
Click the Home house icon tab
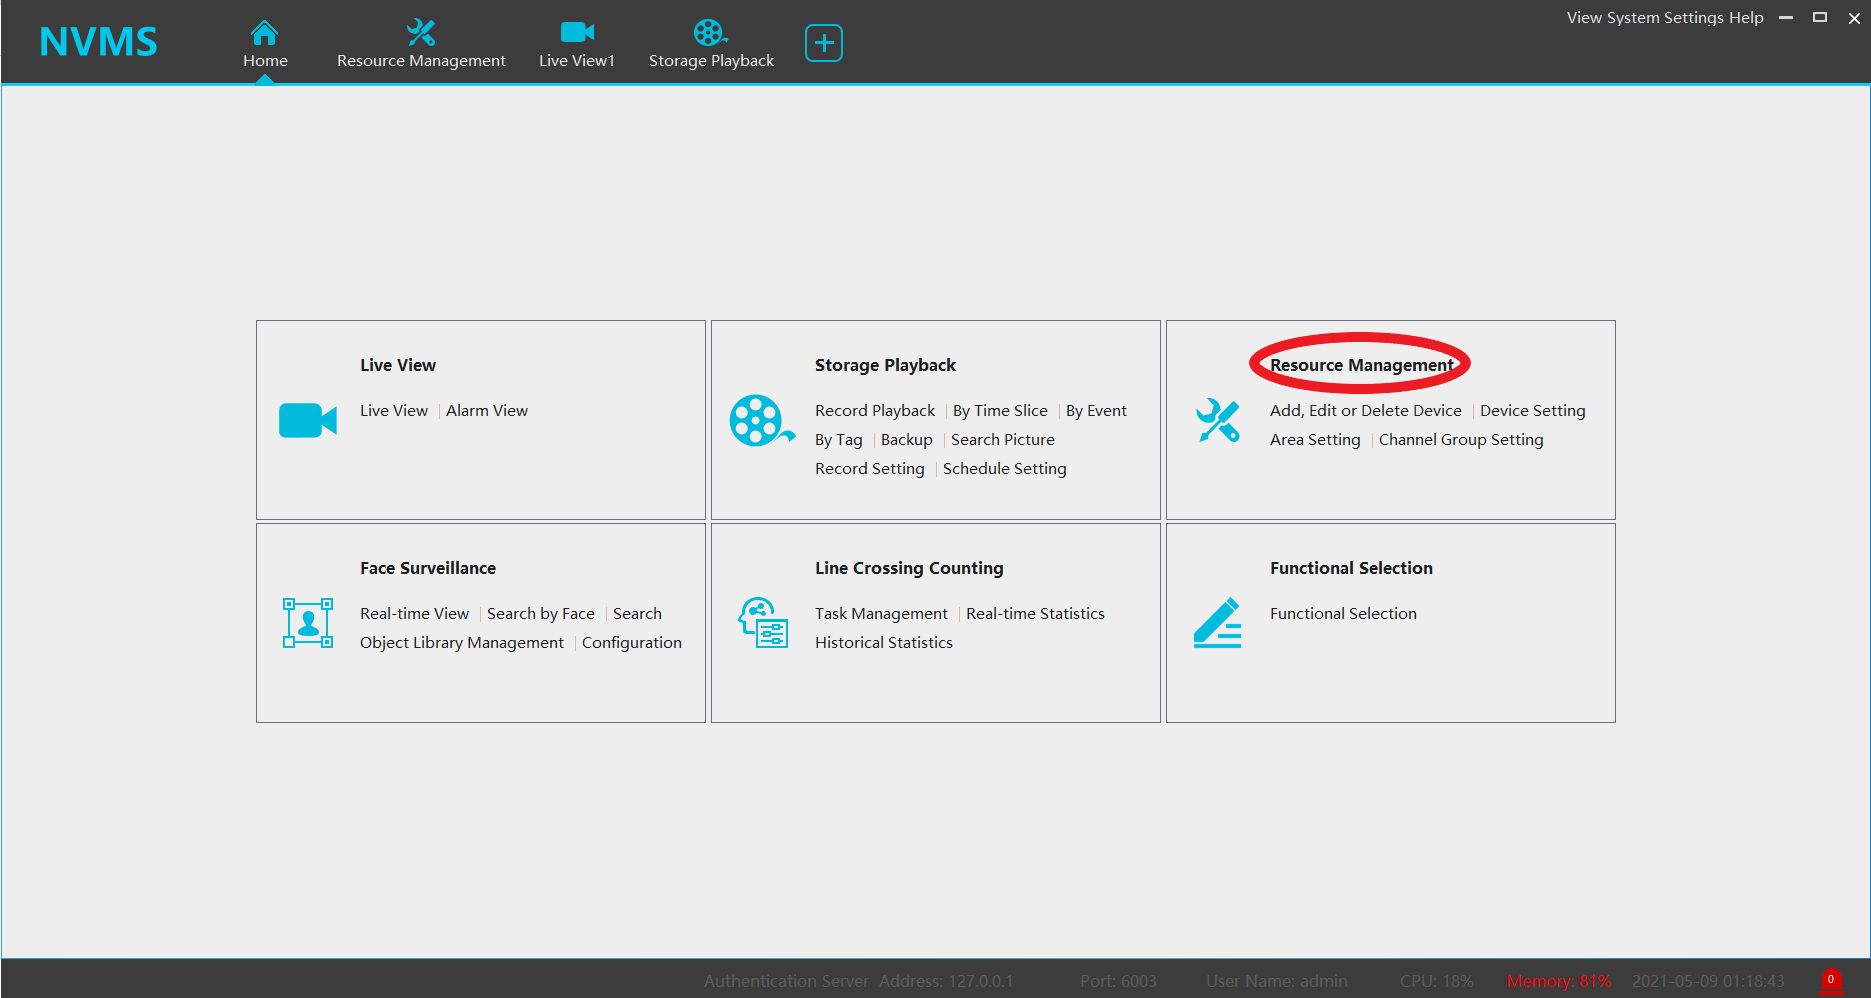coord(264,33)
